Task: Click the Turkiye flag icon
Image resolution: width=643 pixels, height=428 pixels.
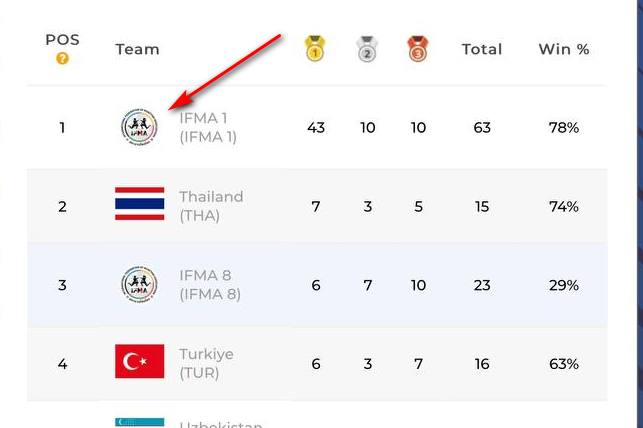Action: 139,362
